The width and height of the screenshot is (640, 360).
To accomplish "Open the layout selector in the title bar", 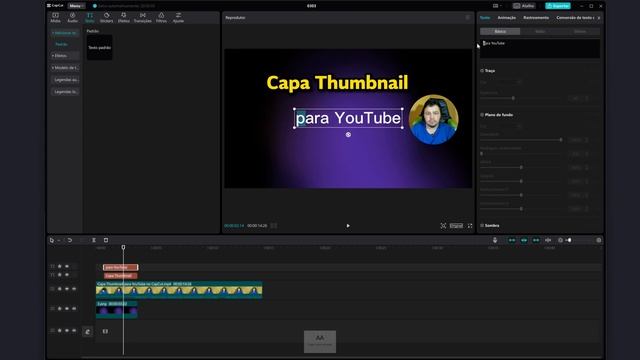I will (497, 6).
